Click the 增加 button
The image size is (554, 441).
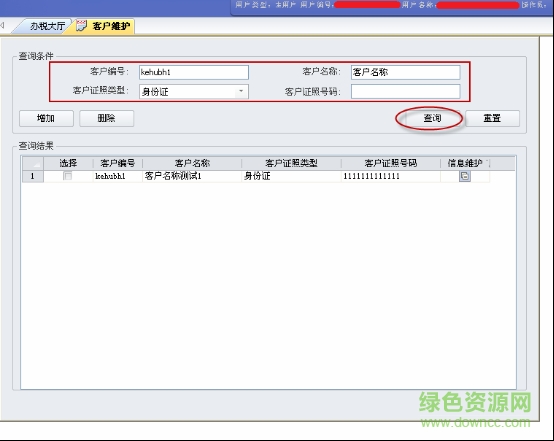pos(46,118)
